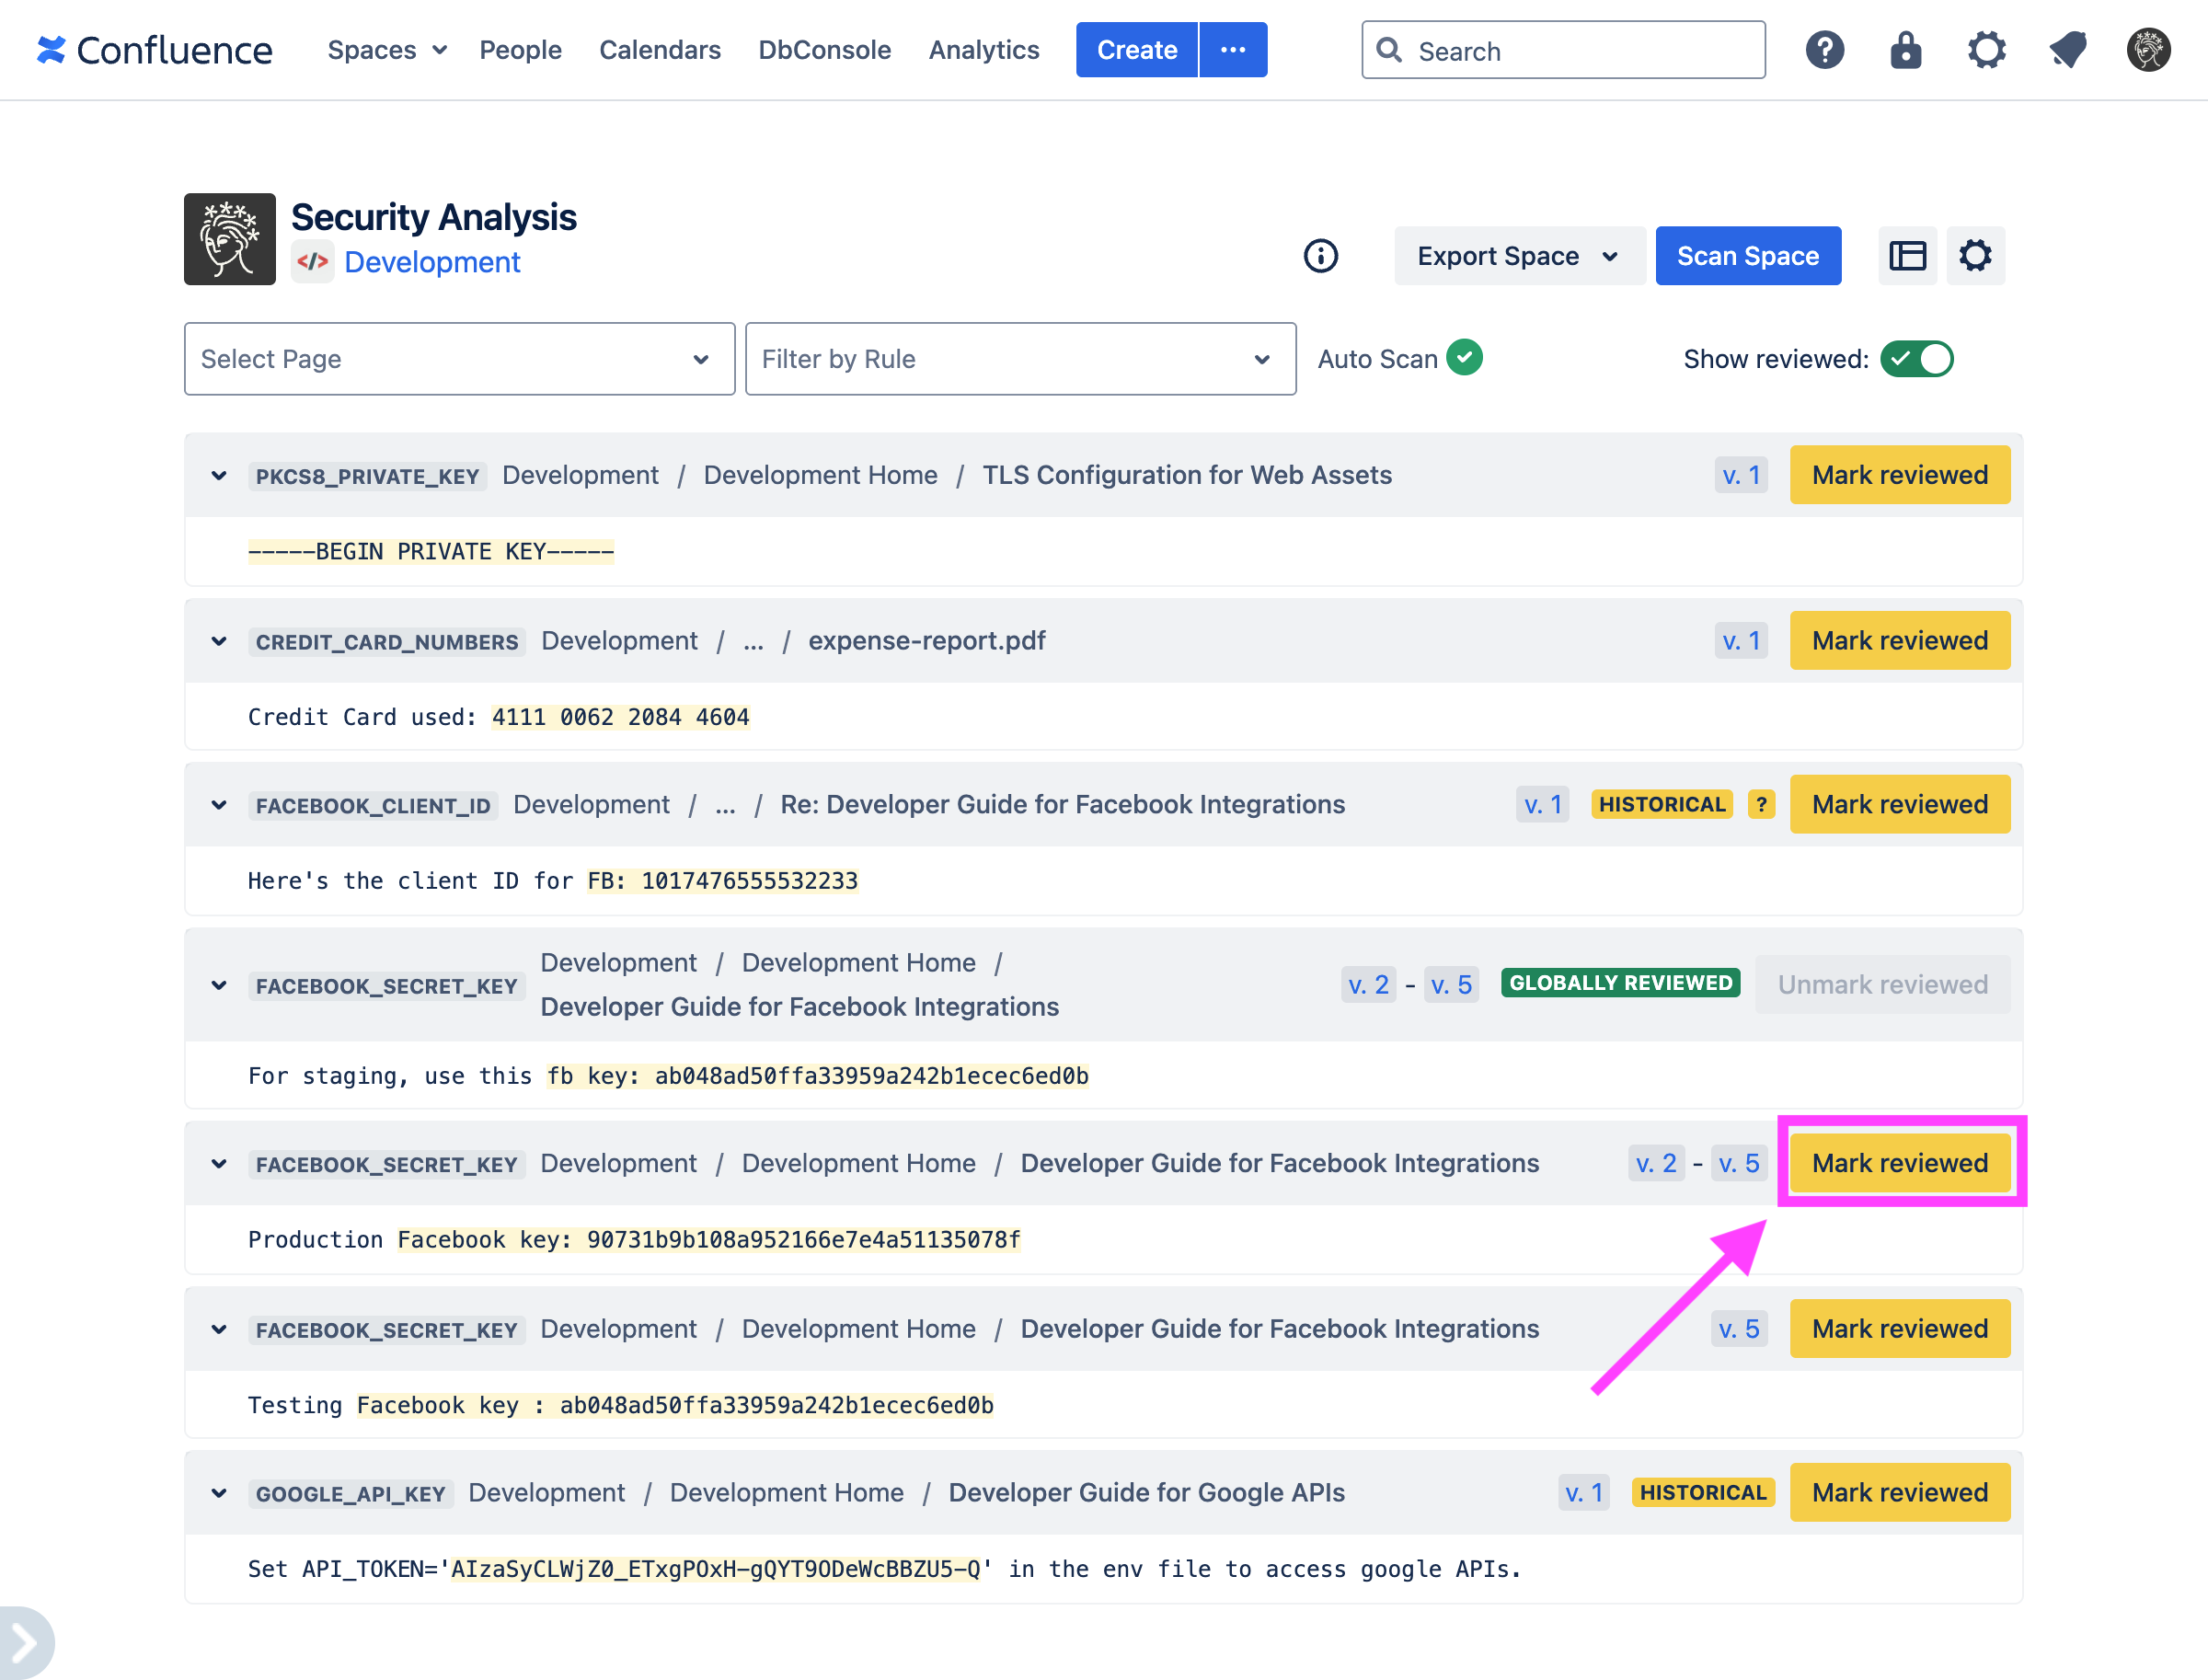Toggle the Show reviewed switch

(1916, 359)
